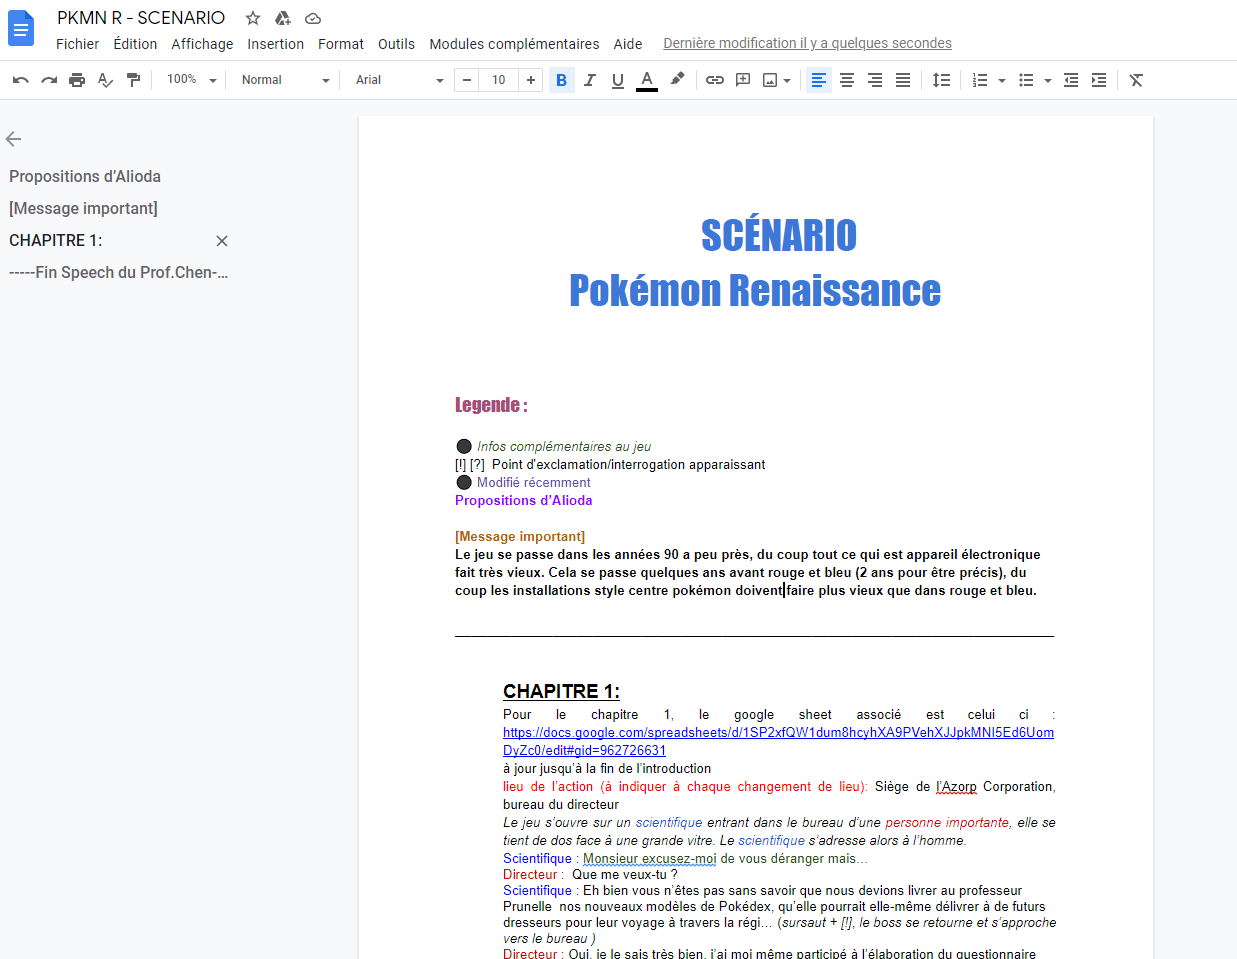Apply a numbered list

tap(980, 80)
